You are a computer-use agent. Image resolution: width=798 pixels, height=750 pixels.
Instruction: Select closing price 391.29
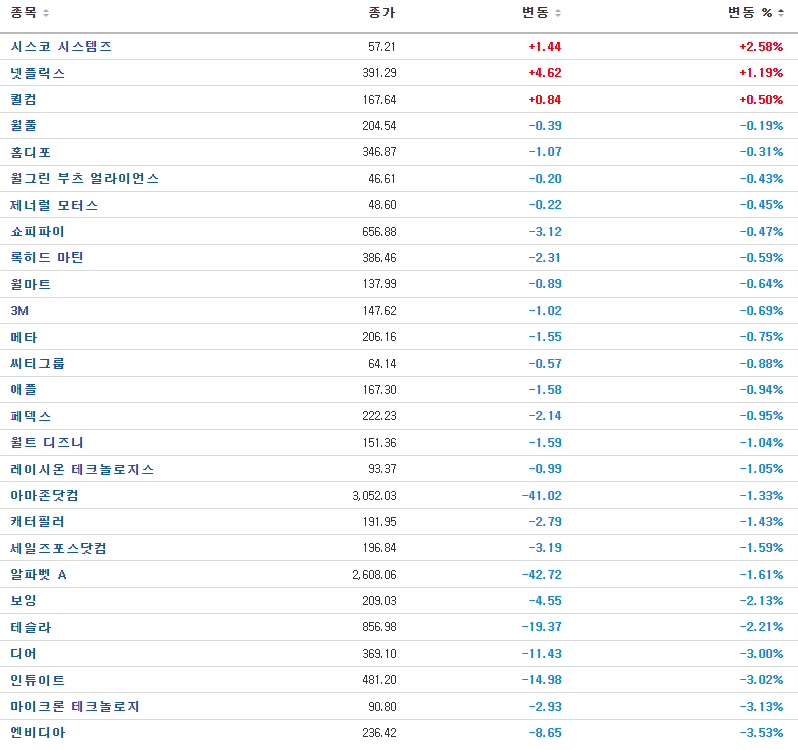tap(379, 73)
